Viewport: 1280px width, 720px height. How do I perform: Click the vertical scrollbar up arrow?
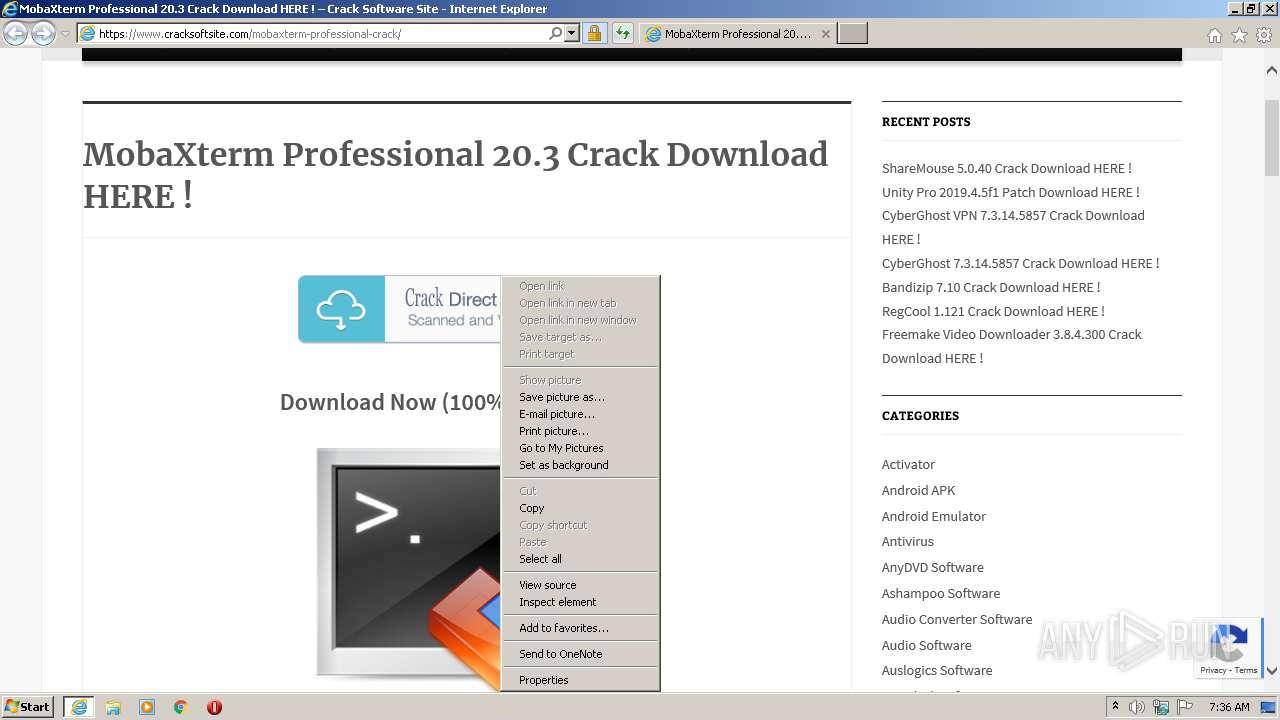pyautogui.click(x=1272, y=70)
